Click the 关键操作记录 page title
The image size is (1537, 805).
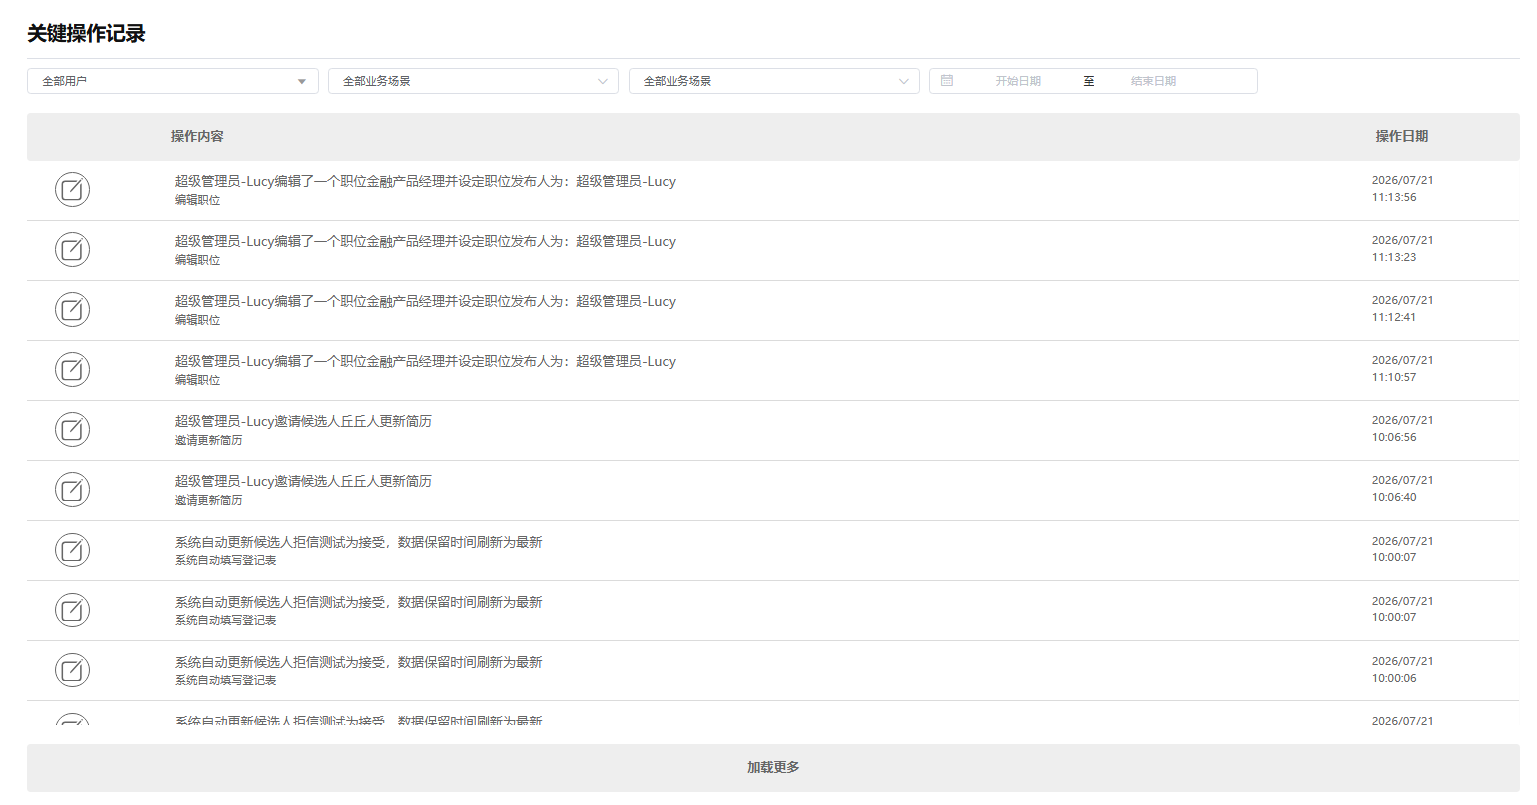coord(86,33)
